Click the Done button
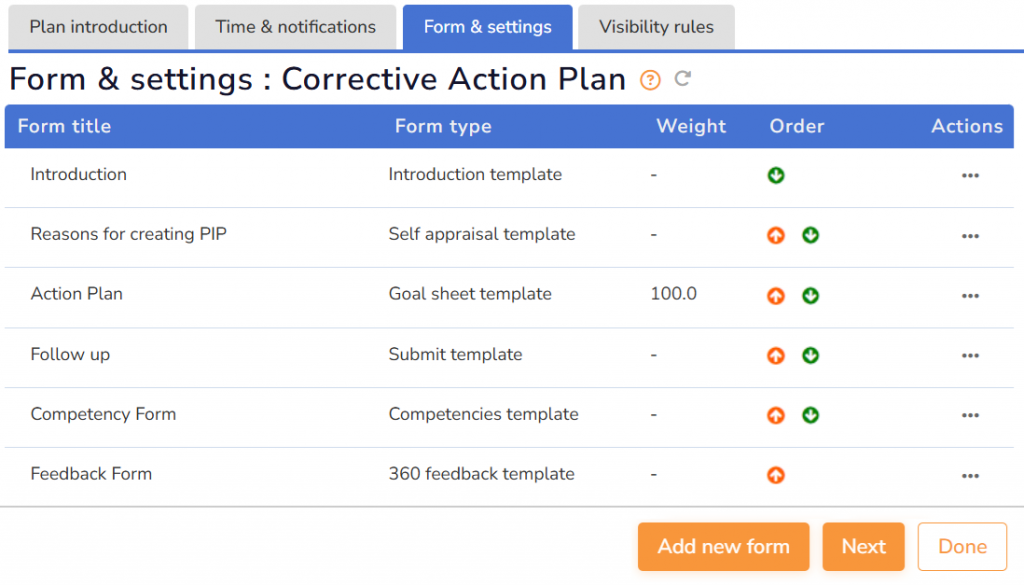Screen dimensions: 1024x585 click(x=962, y=546)
